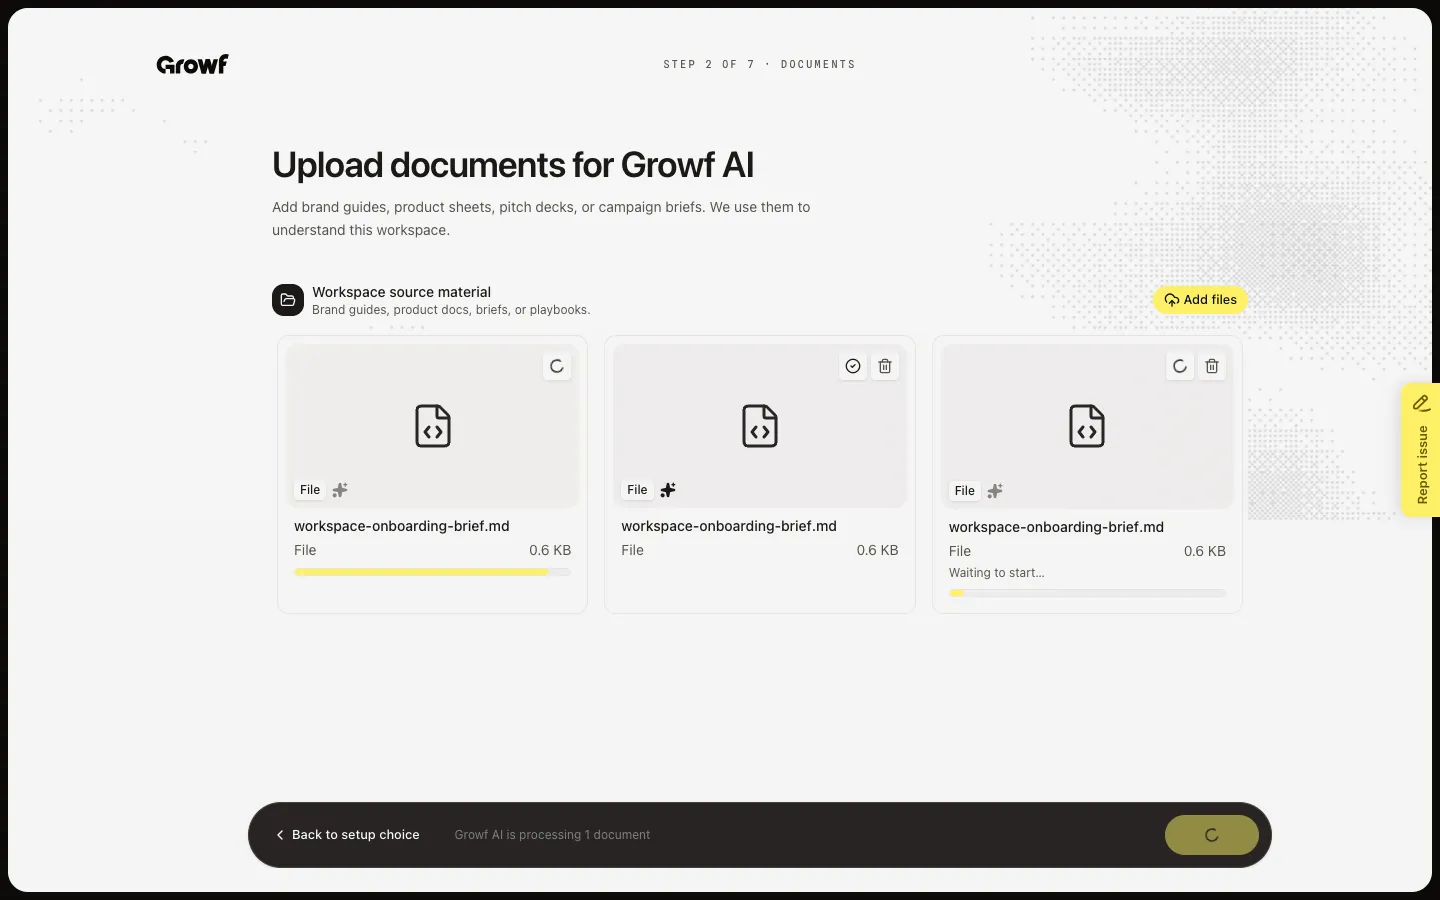
Task: Click the almost-full yellow upload progress bar
Action: [x=432, y=572]
